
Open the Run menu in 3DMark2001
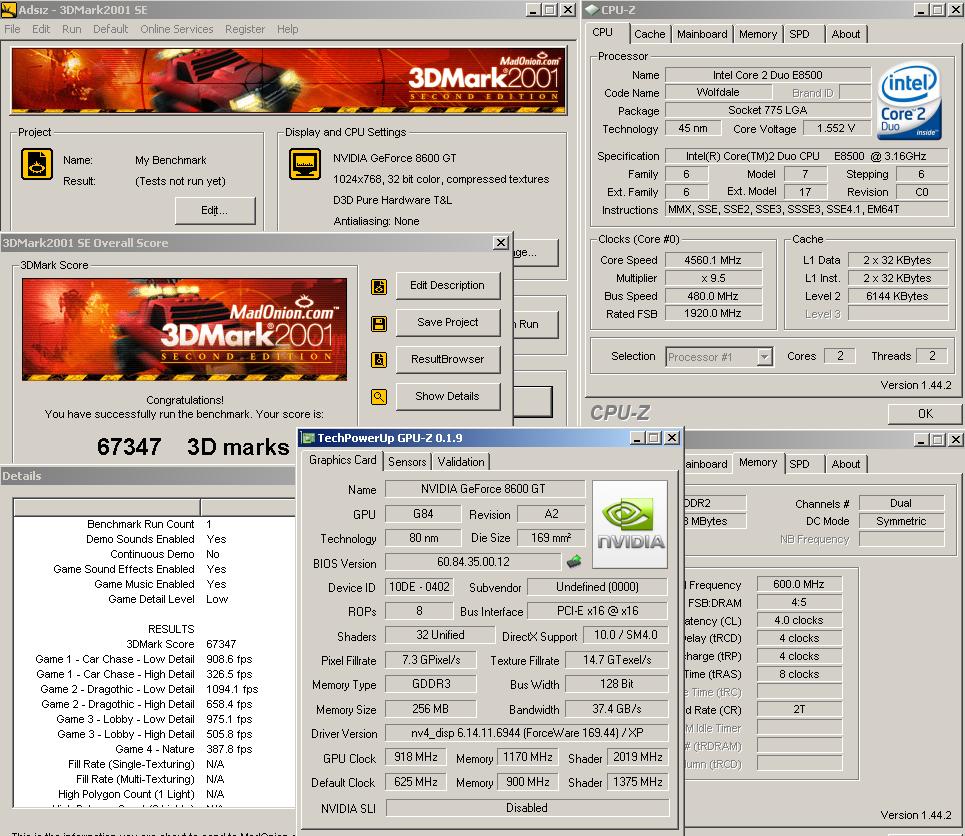(x=71, y=29)
